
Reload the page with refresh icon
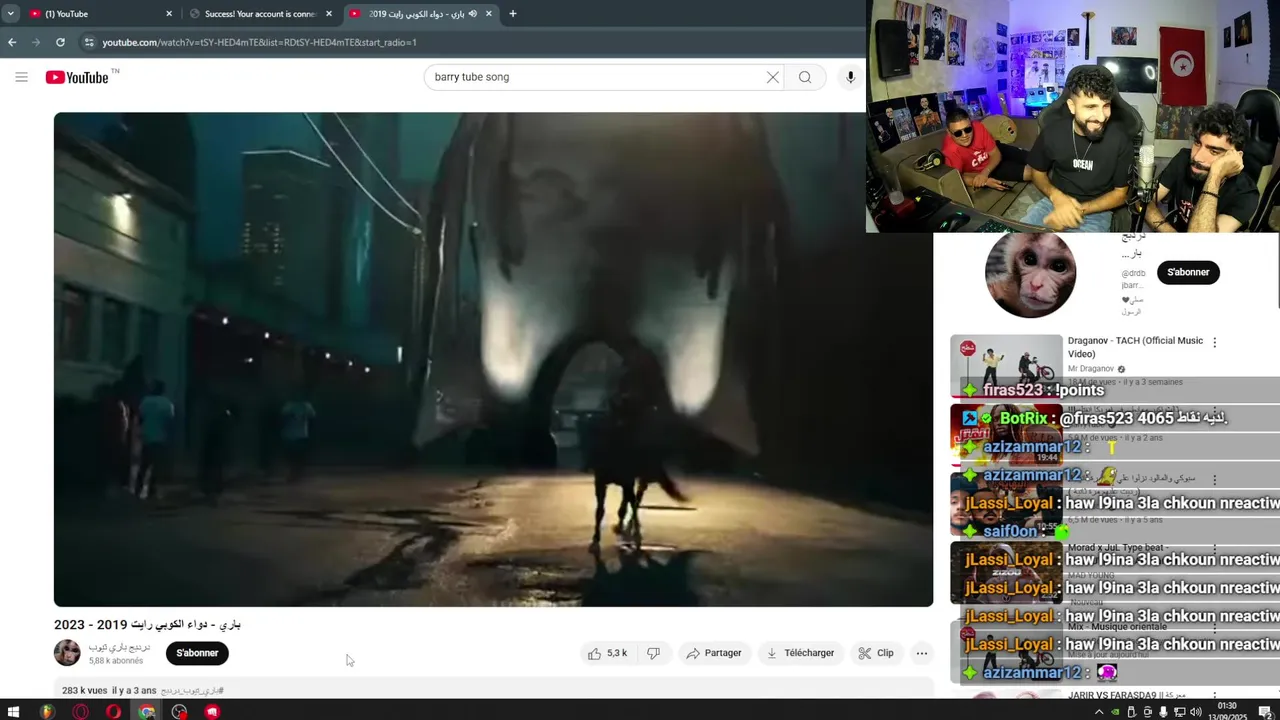60,42
